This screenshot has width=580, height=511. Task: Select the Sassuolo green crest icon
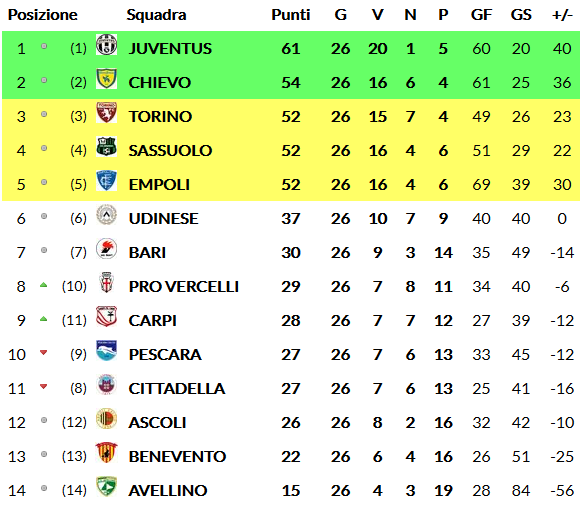(x=106, y=147)
